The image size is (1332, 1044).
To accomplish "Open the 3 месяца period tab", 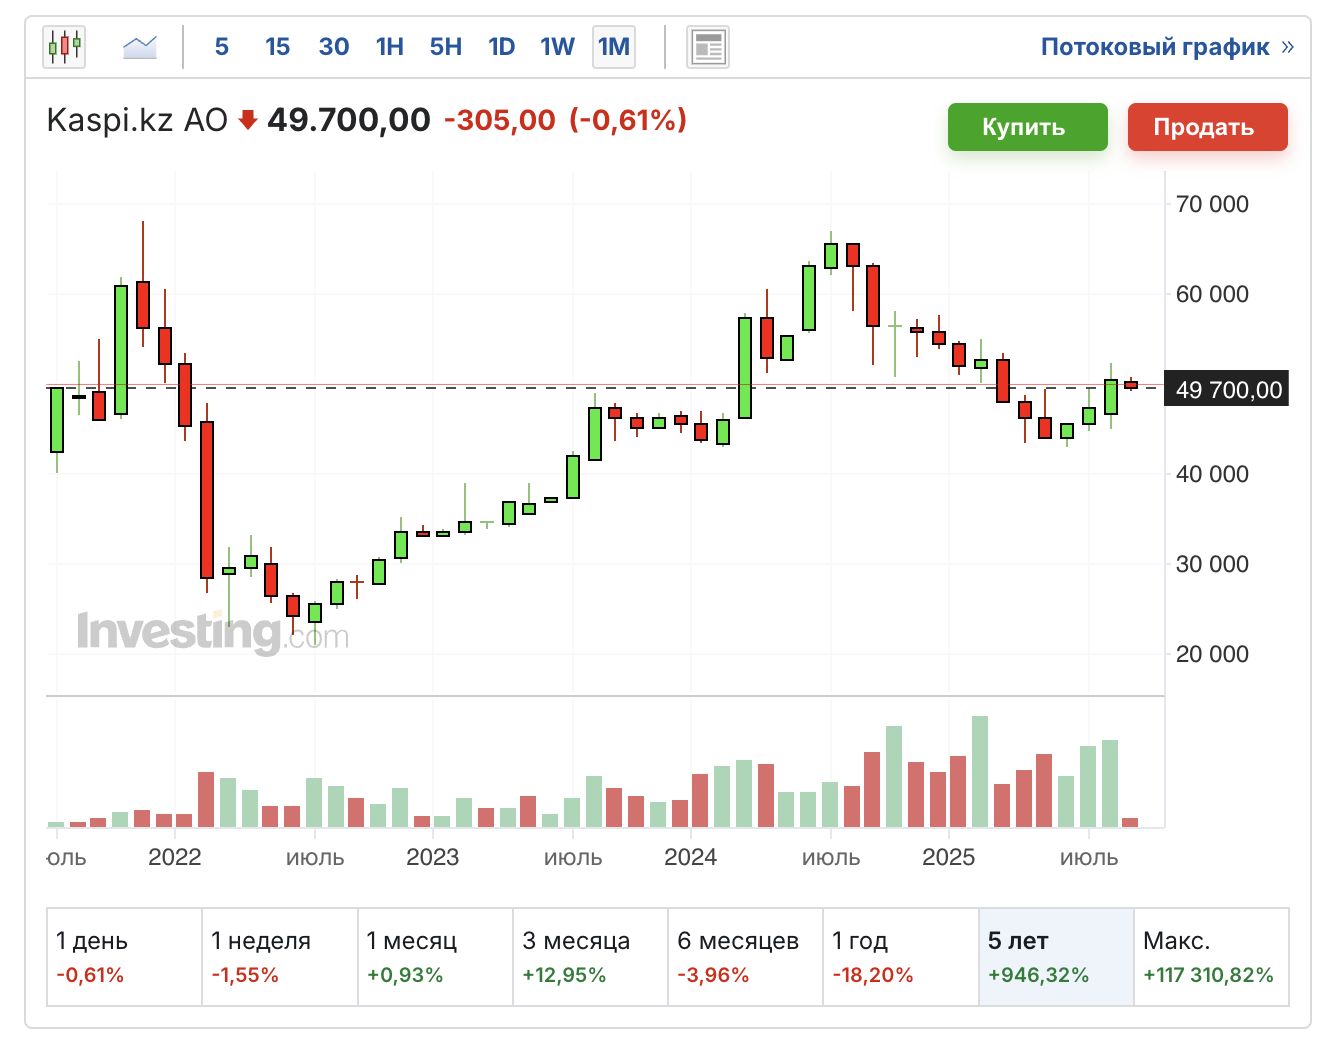I will point(590,956).
